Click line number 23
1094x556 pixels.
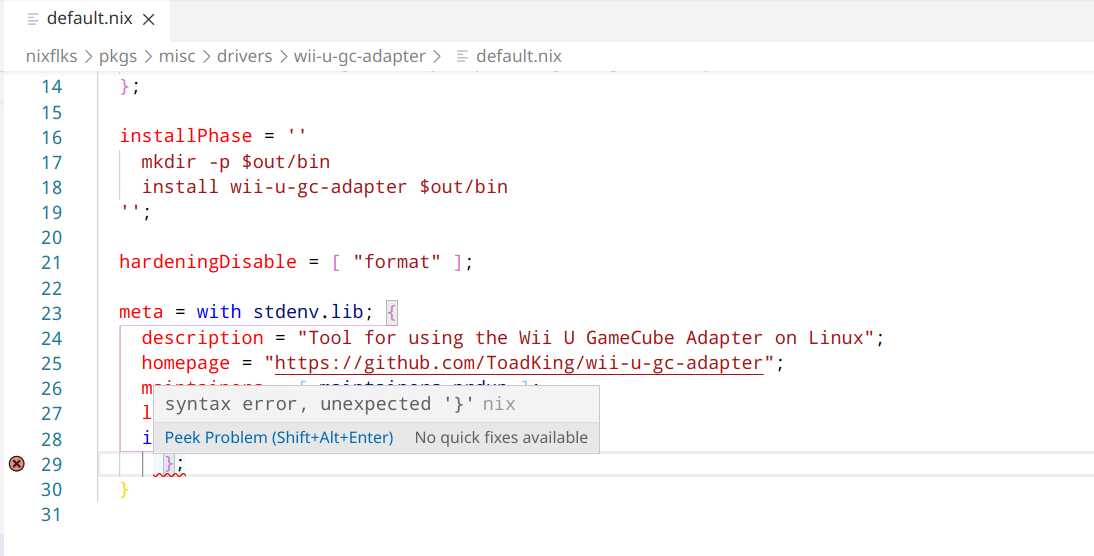pyautogui.click(x=51, y=313)
